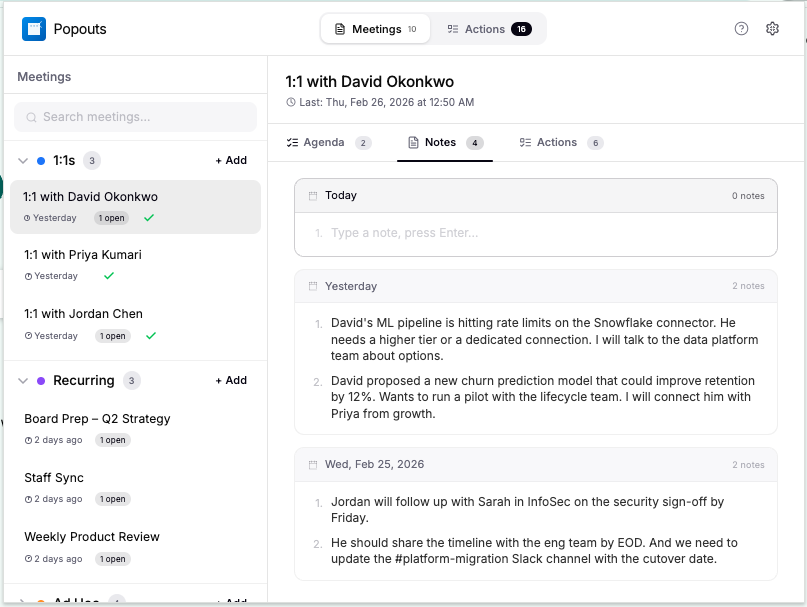807x607 pixels.
Task: Click + Add next to 1:1s
Action: tap(231, 160)
